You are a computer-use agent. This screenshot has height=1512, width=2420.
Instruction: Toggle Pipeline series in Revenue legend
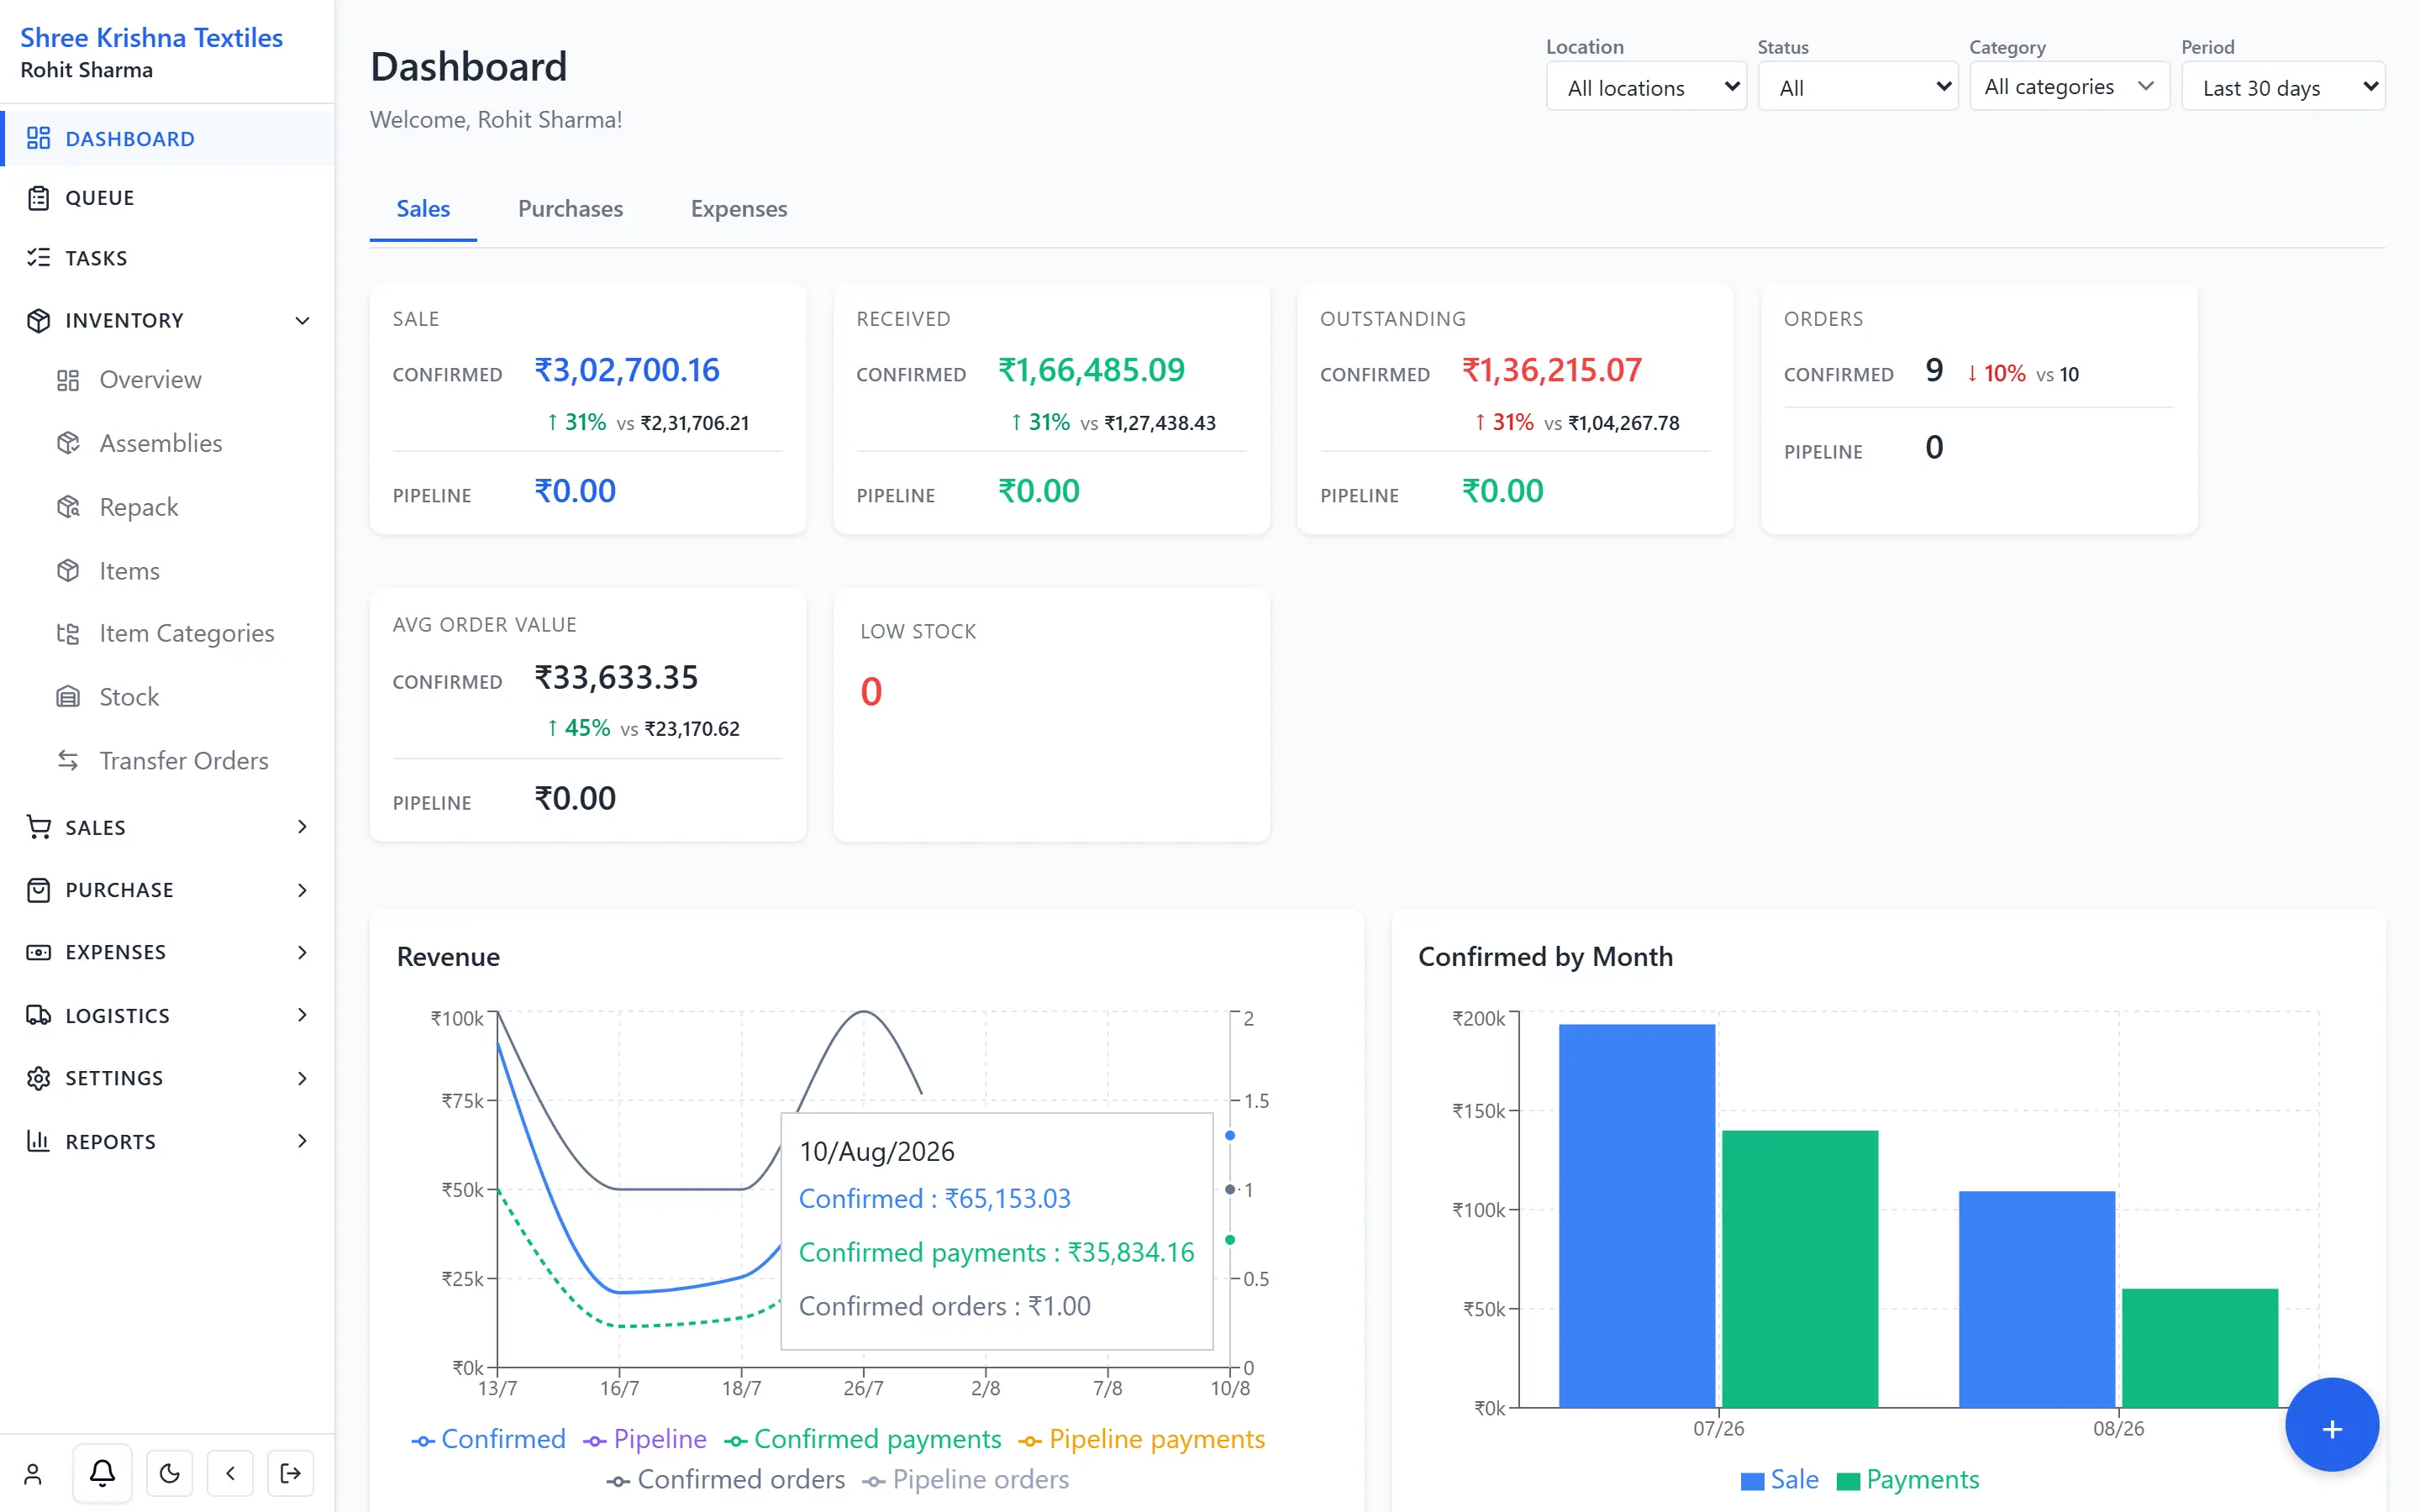coord(645,1439)
